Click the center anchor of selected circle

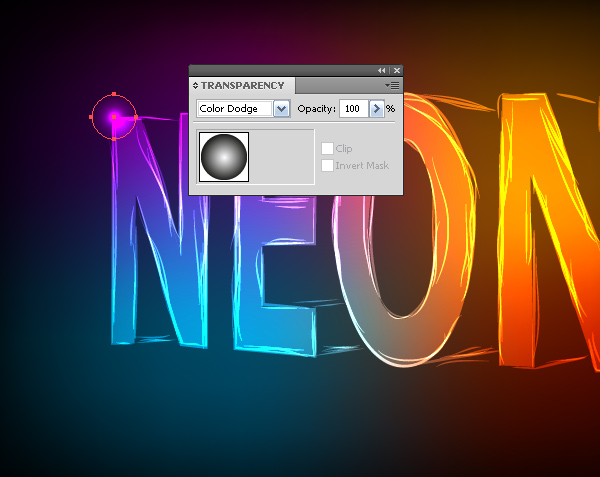114,117
